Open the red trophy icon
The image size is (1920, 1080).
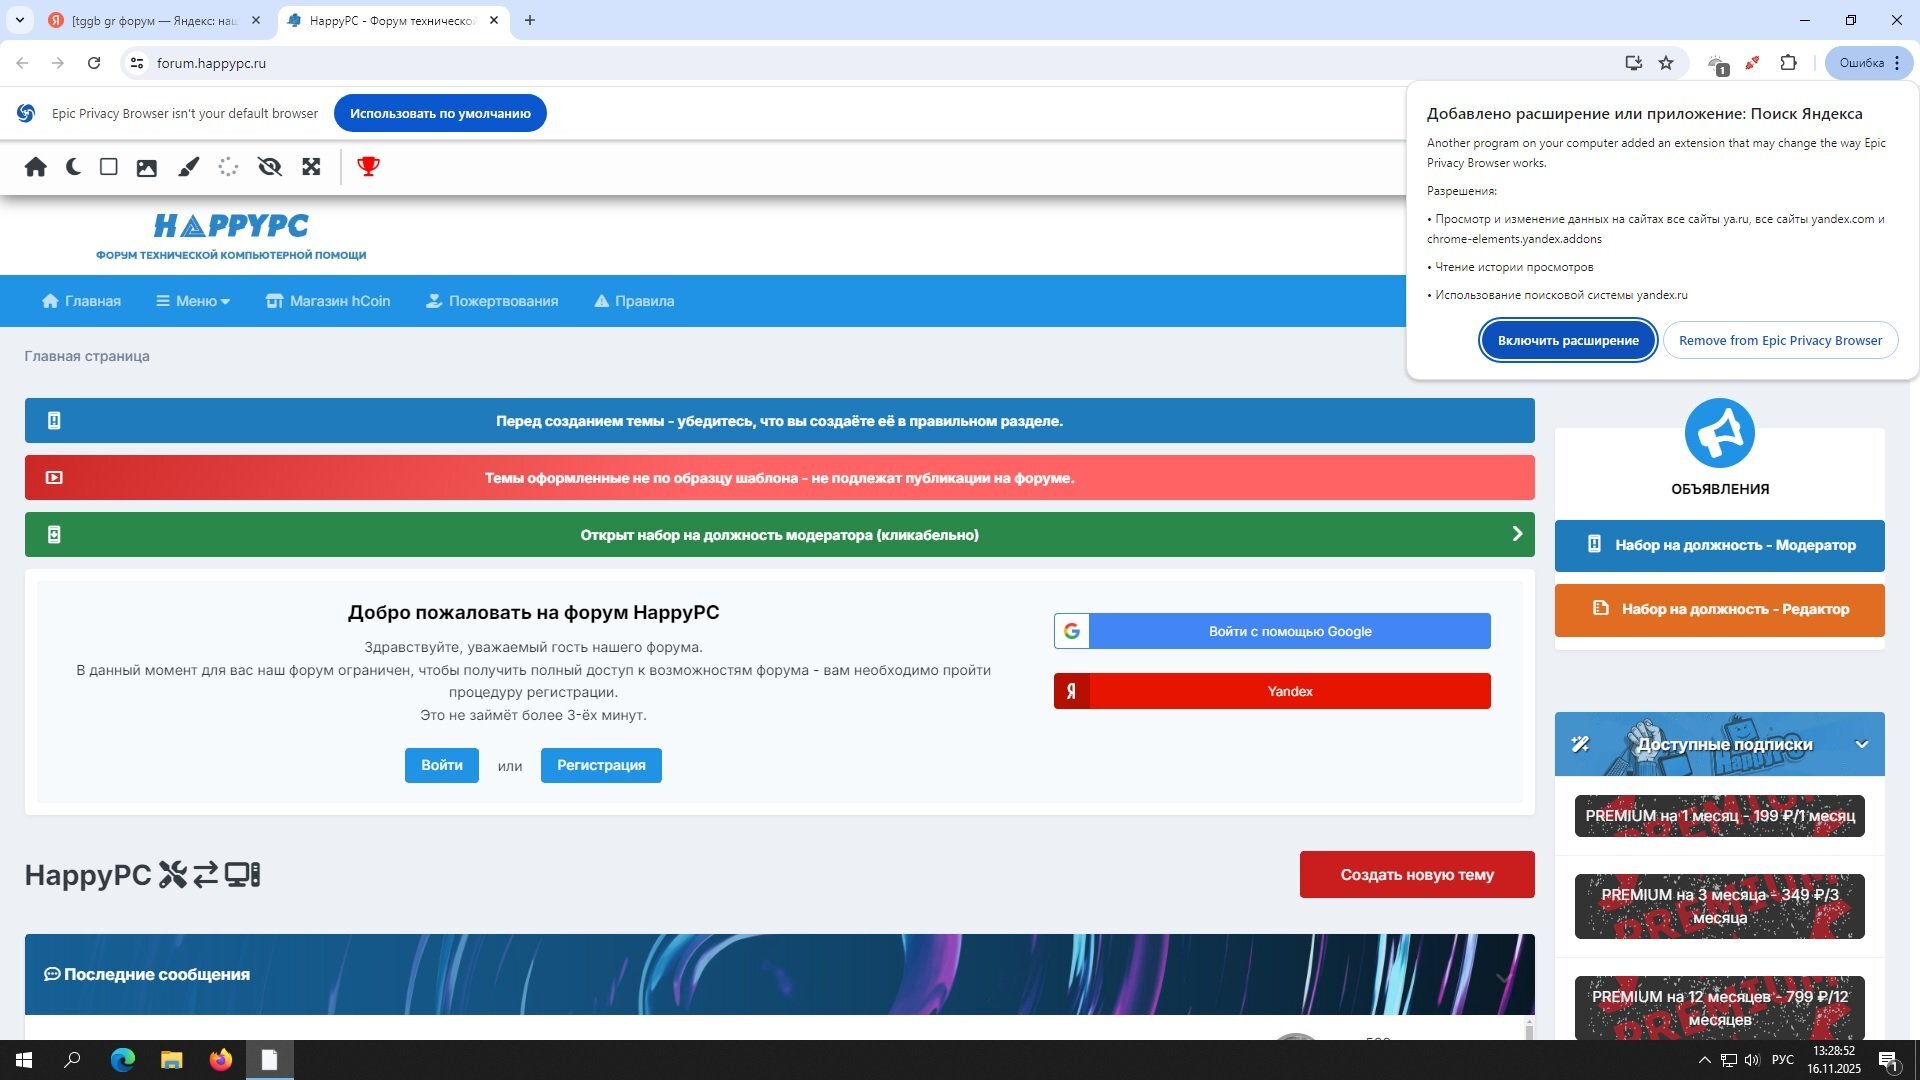[368, 167]
